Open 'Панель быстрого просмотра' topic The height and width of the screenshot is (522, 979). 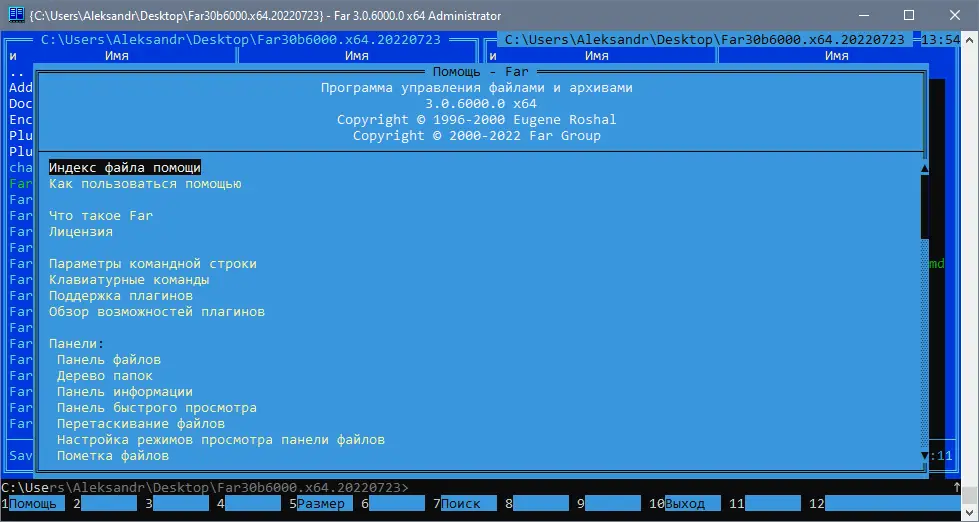coord(157,408)
